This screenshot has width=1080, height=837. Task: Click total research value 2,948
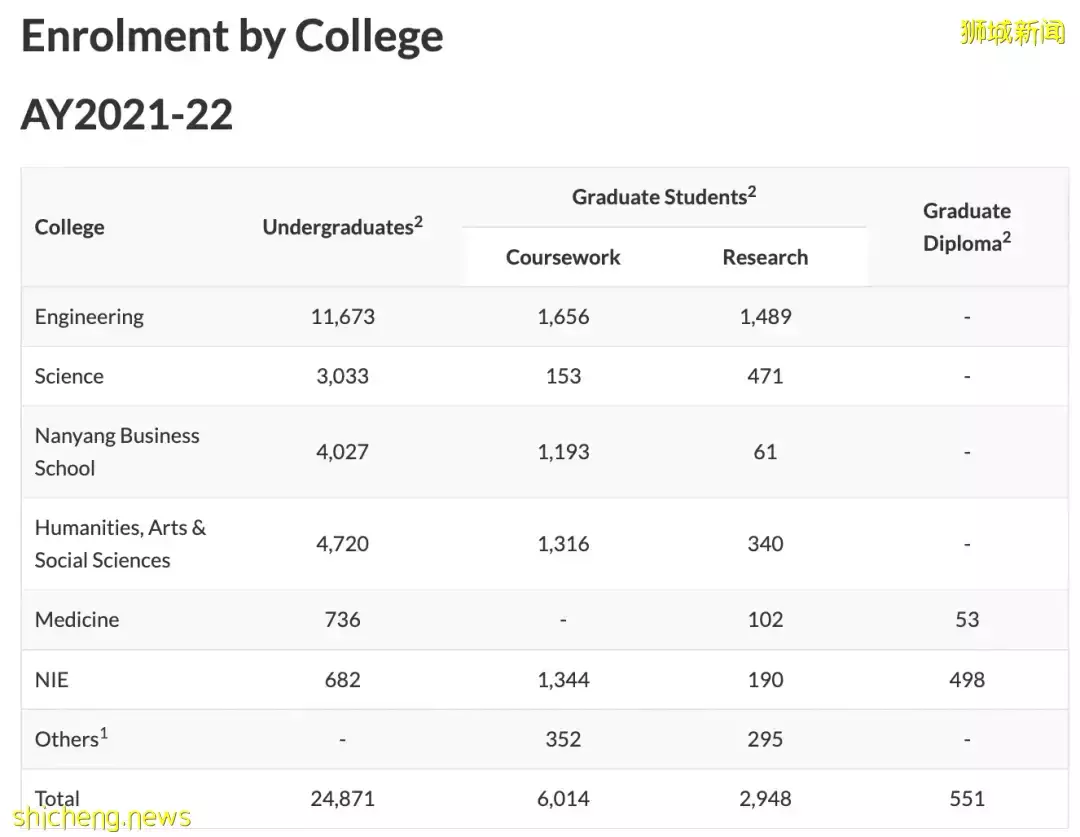tap(765, 799)
